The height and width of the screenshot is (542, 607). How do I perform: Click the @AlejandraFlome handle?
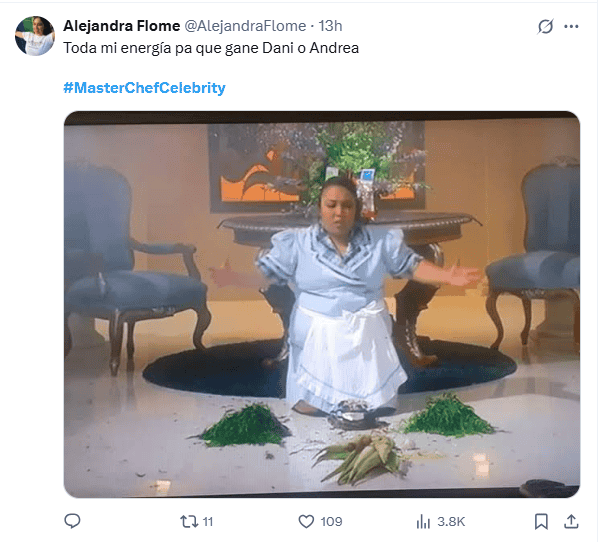click(245, 26)
